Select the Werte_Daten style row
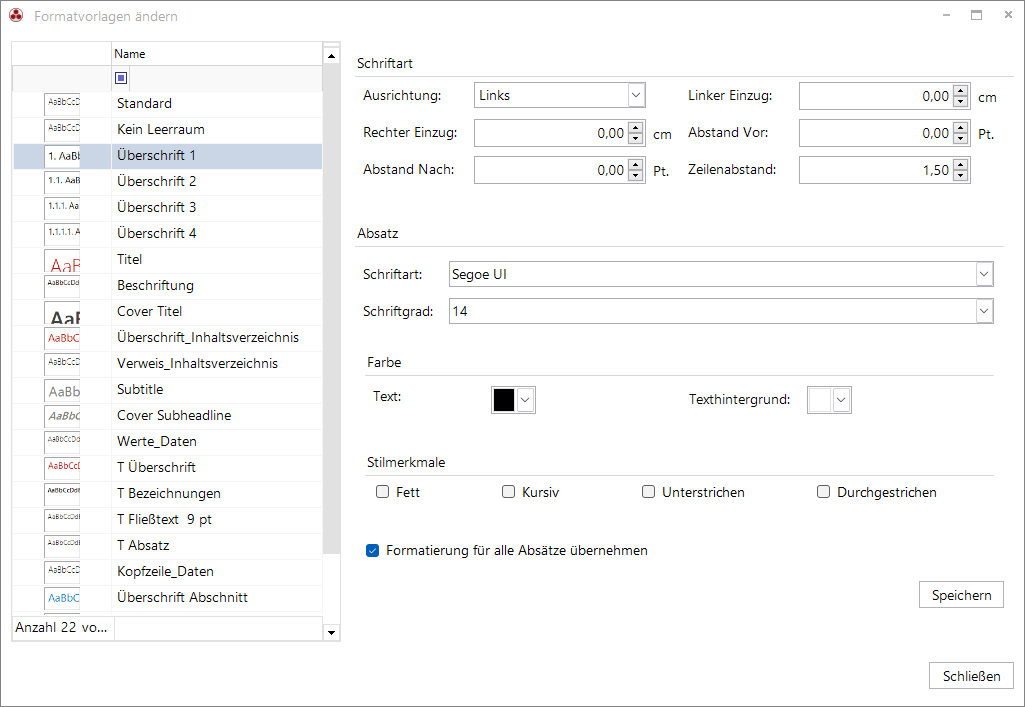1025x707 pixels. (167, 442)
